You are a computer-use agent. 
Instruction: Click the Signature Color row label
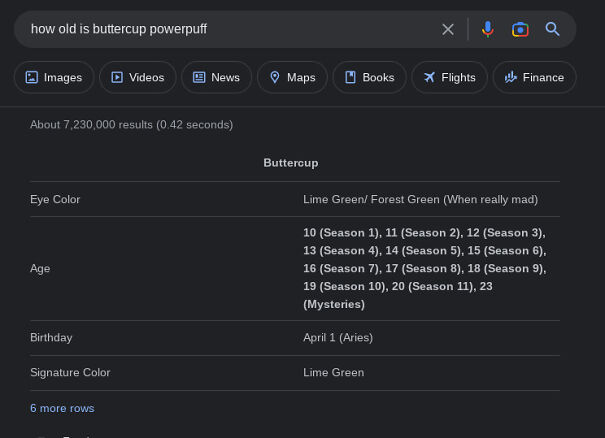[70, 372]
